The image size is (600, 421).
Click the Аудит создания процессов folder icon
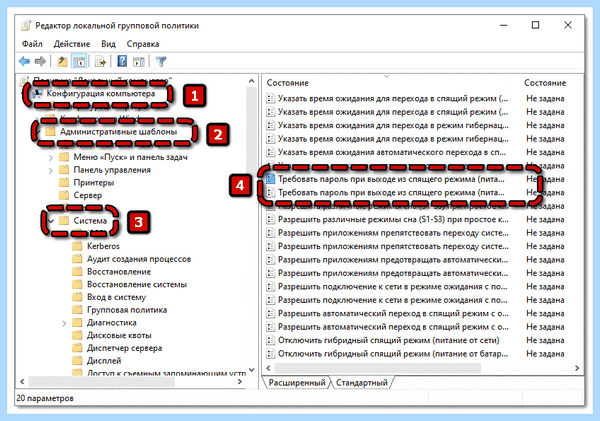point(77,259)
